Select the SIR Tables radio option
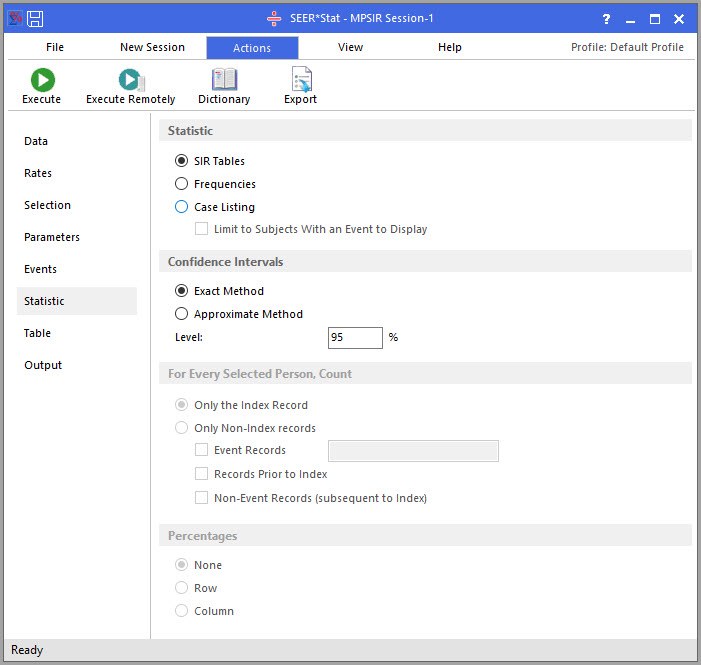Image resolution: width=701 pixels, height=665 pixels. coord(181,161)
